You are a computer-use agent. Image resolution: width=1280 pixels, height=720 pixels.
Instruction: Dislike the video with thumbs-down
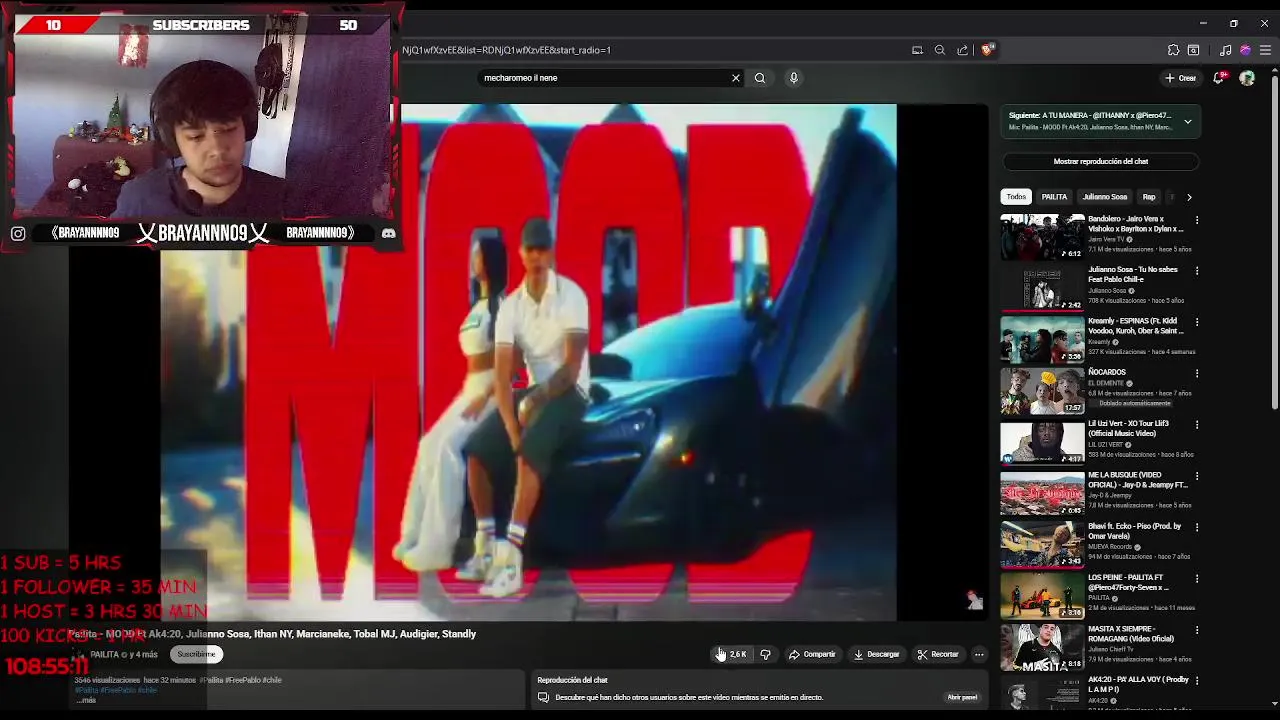point(766,654)
